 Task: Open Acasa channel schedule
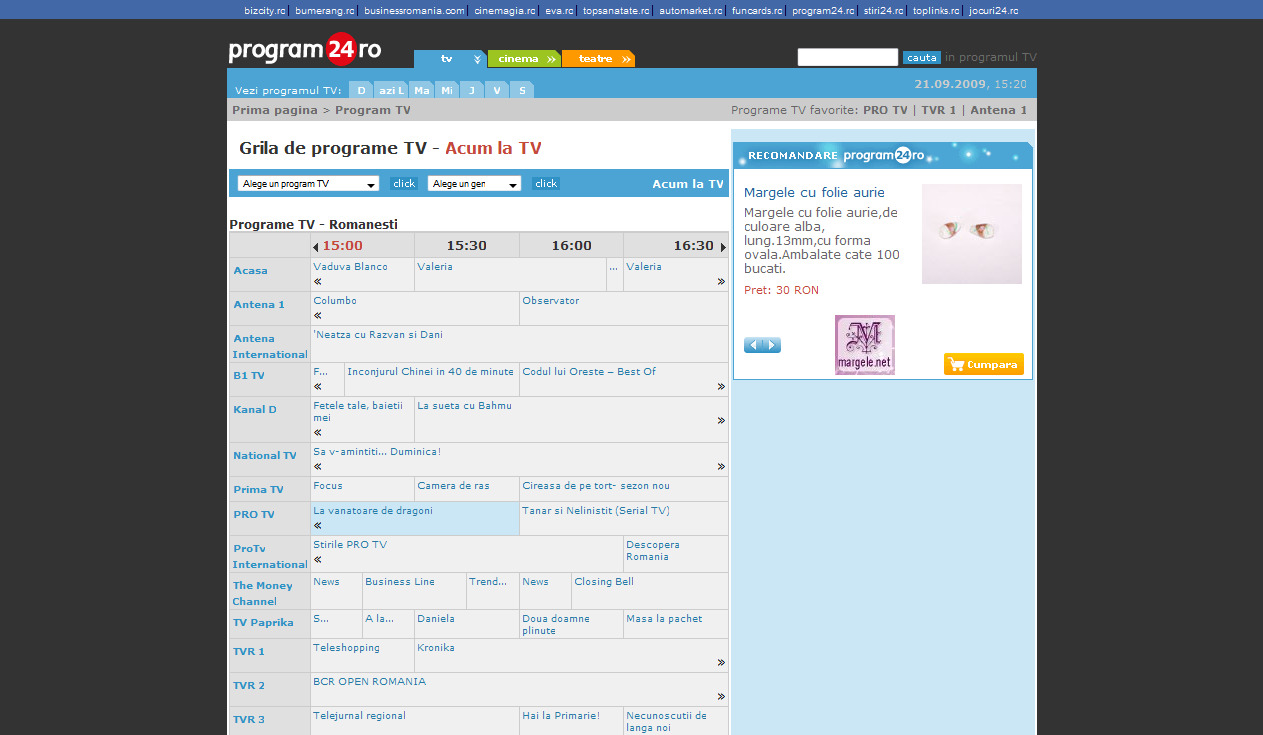(251, 271)
